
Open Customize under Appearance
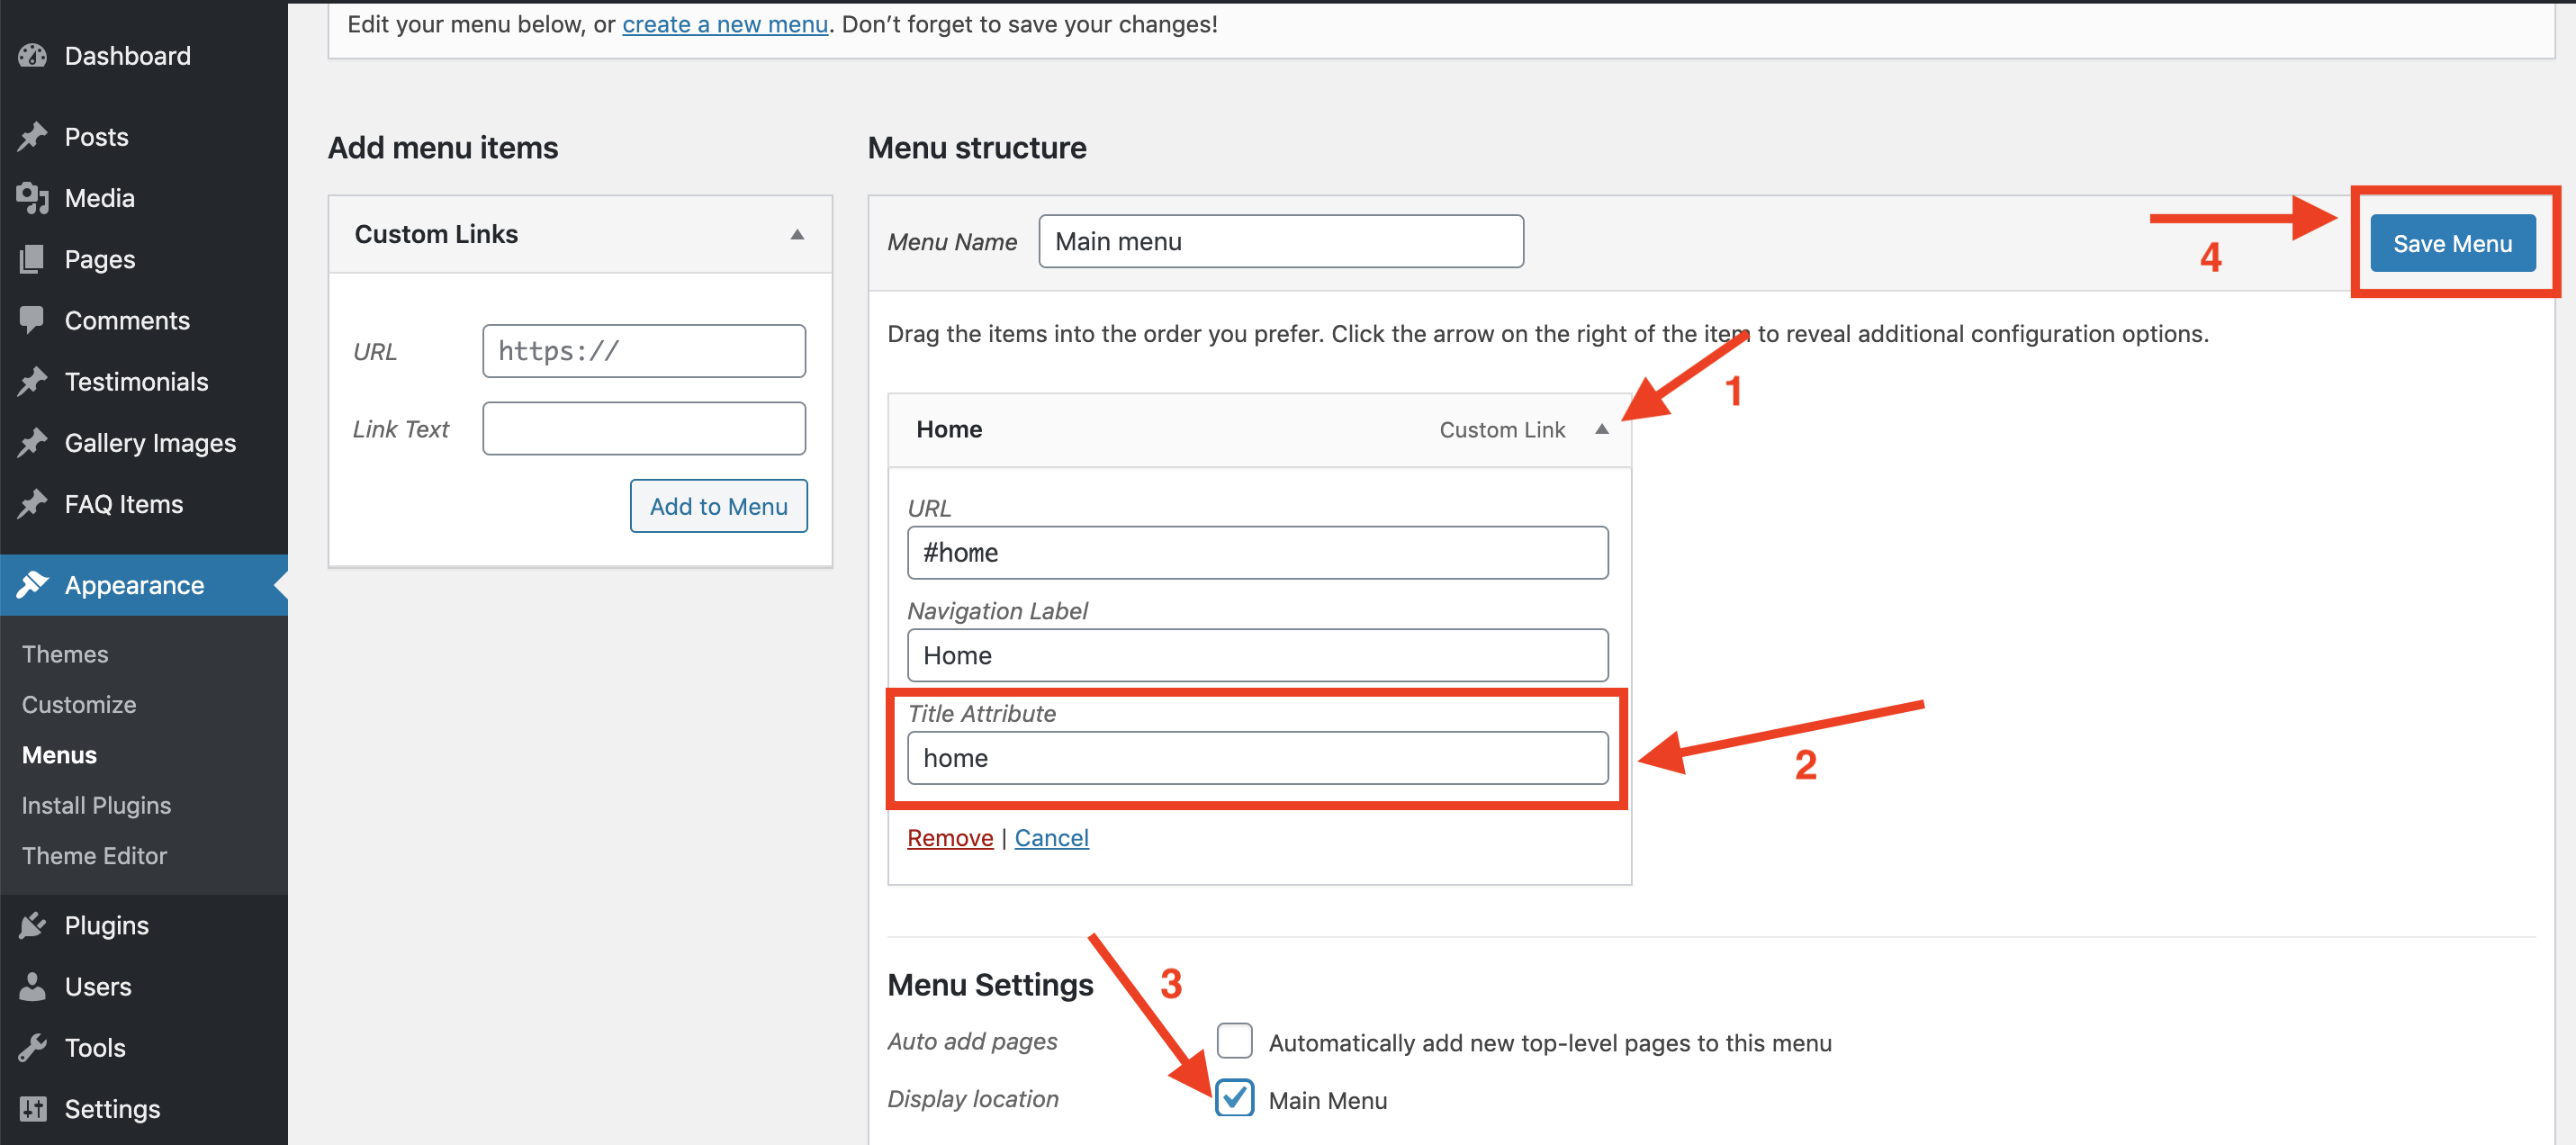click(79, 704)
